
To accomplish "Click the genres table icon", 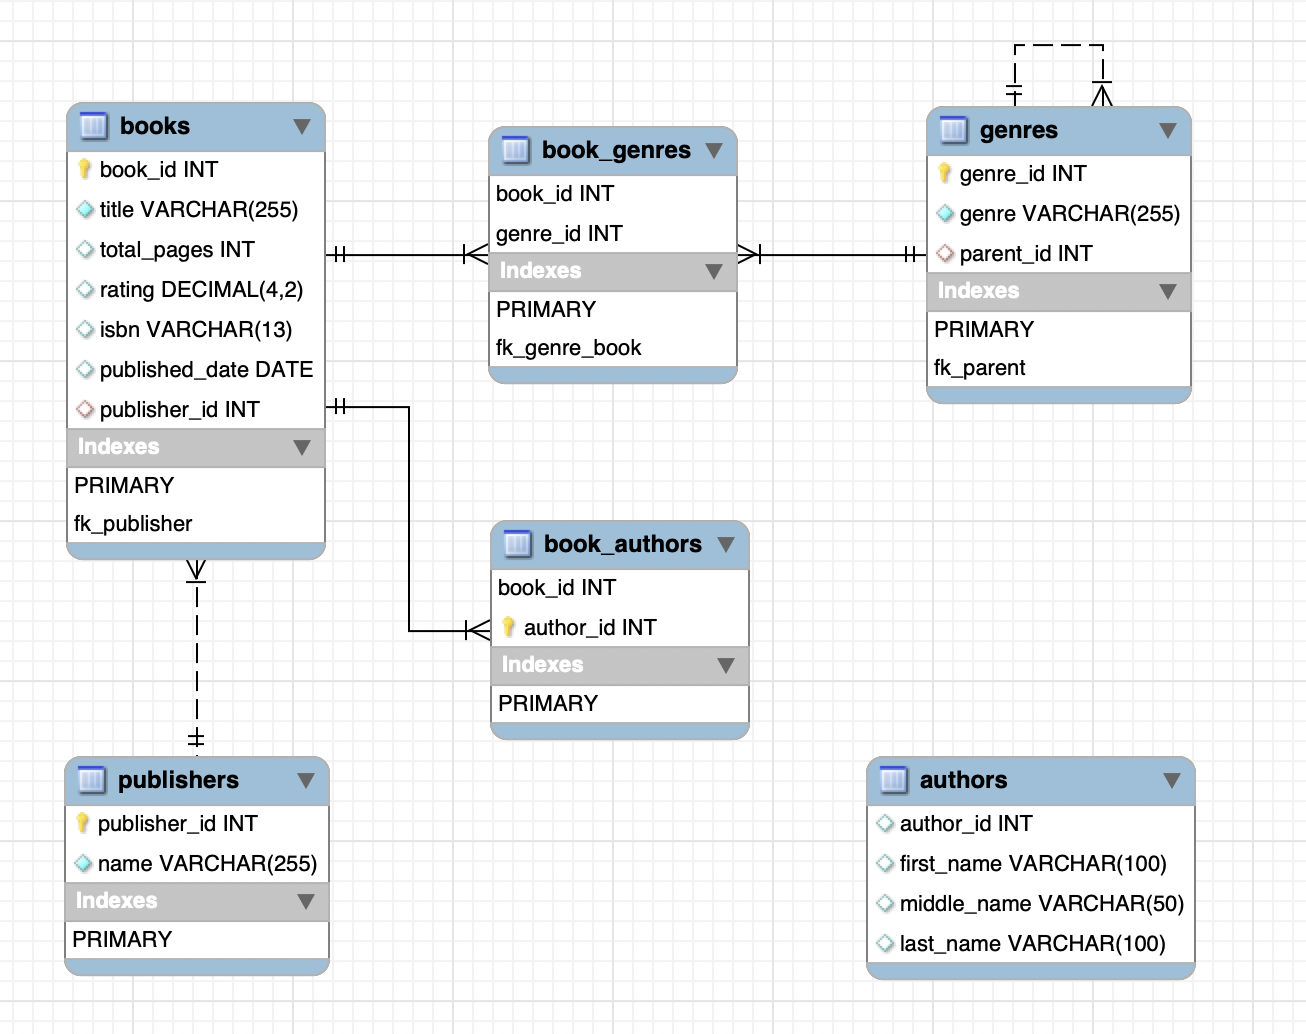I will pyautogui.click(x=953, y=130).
